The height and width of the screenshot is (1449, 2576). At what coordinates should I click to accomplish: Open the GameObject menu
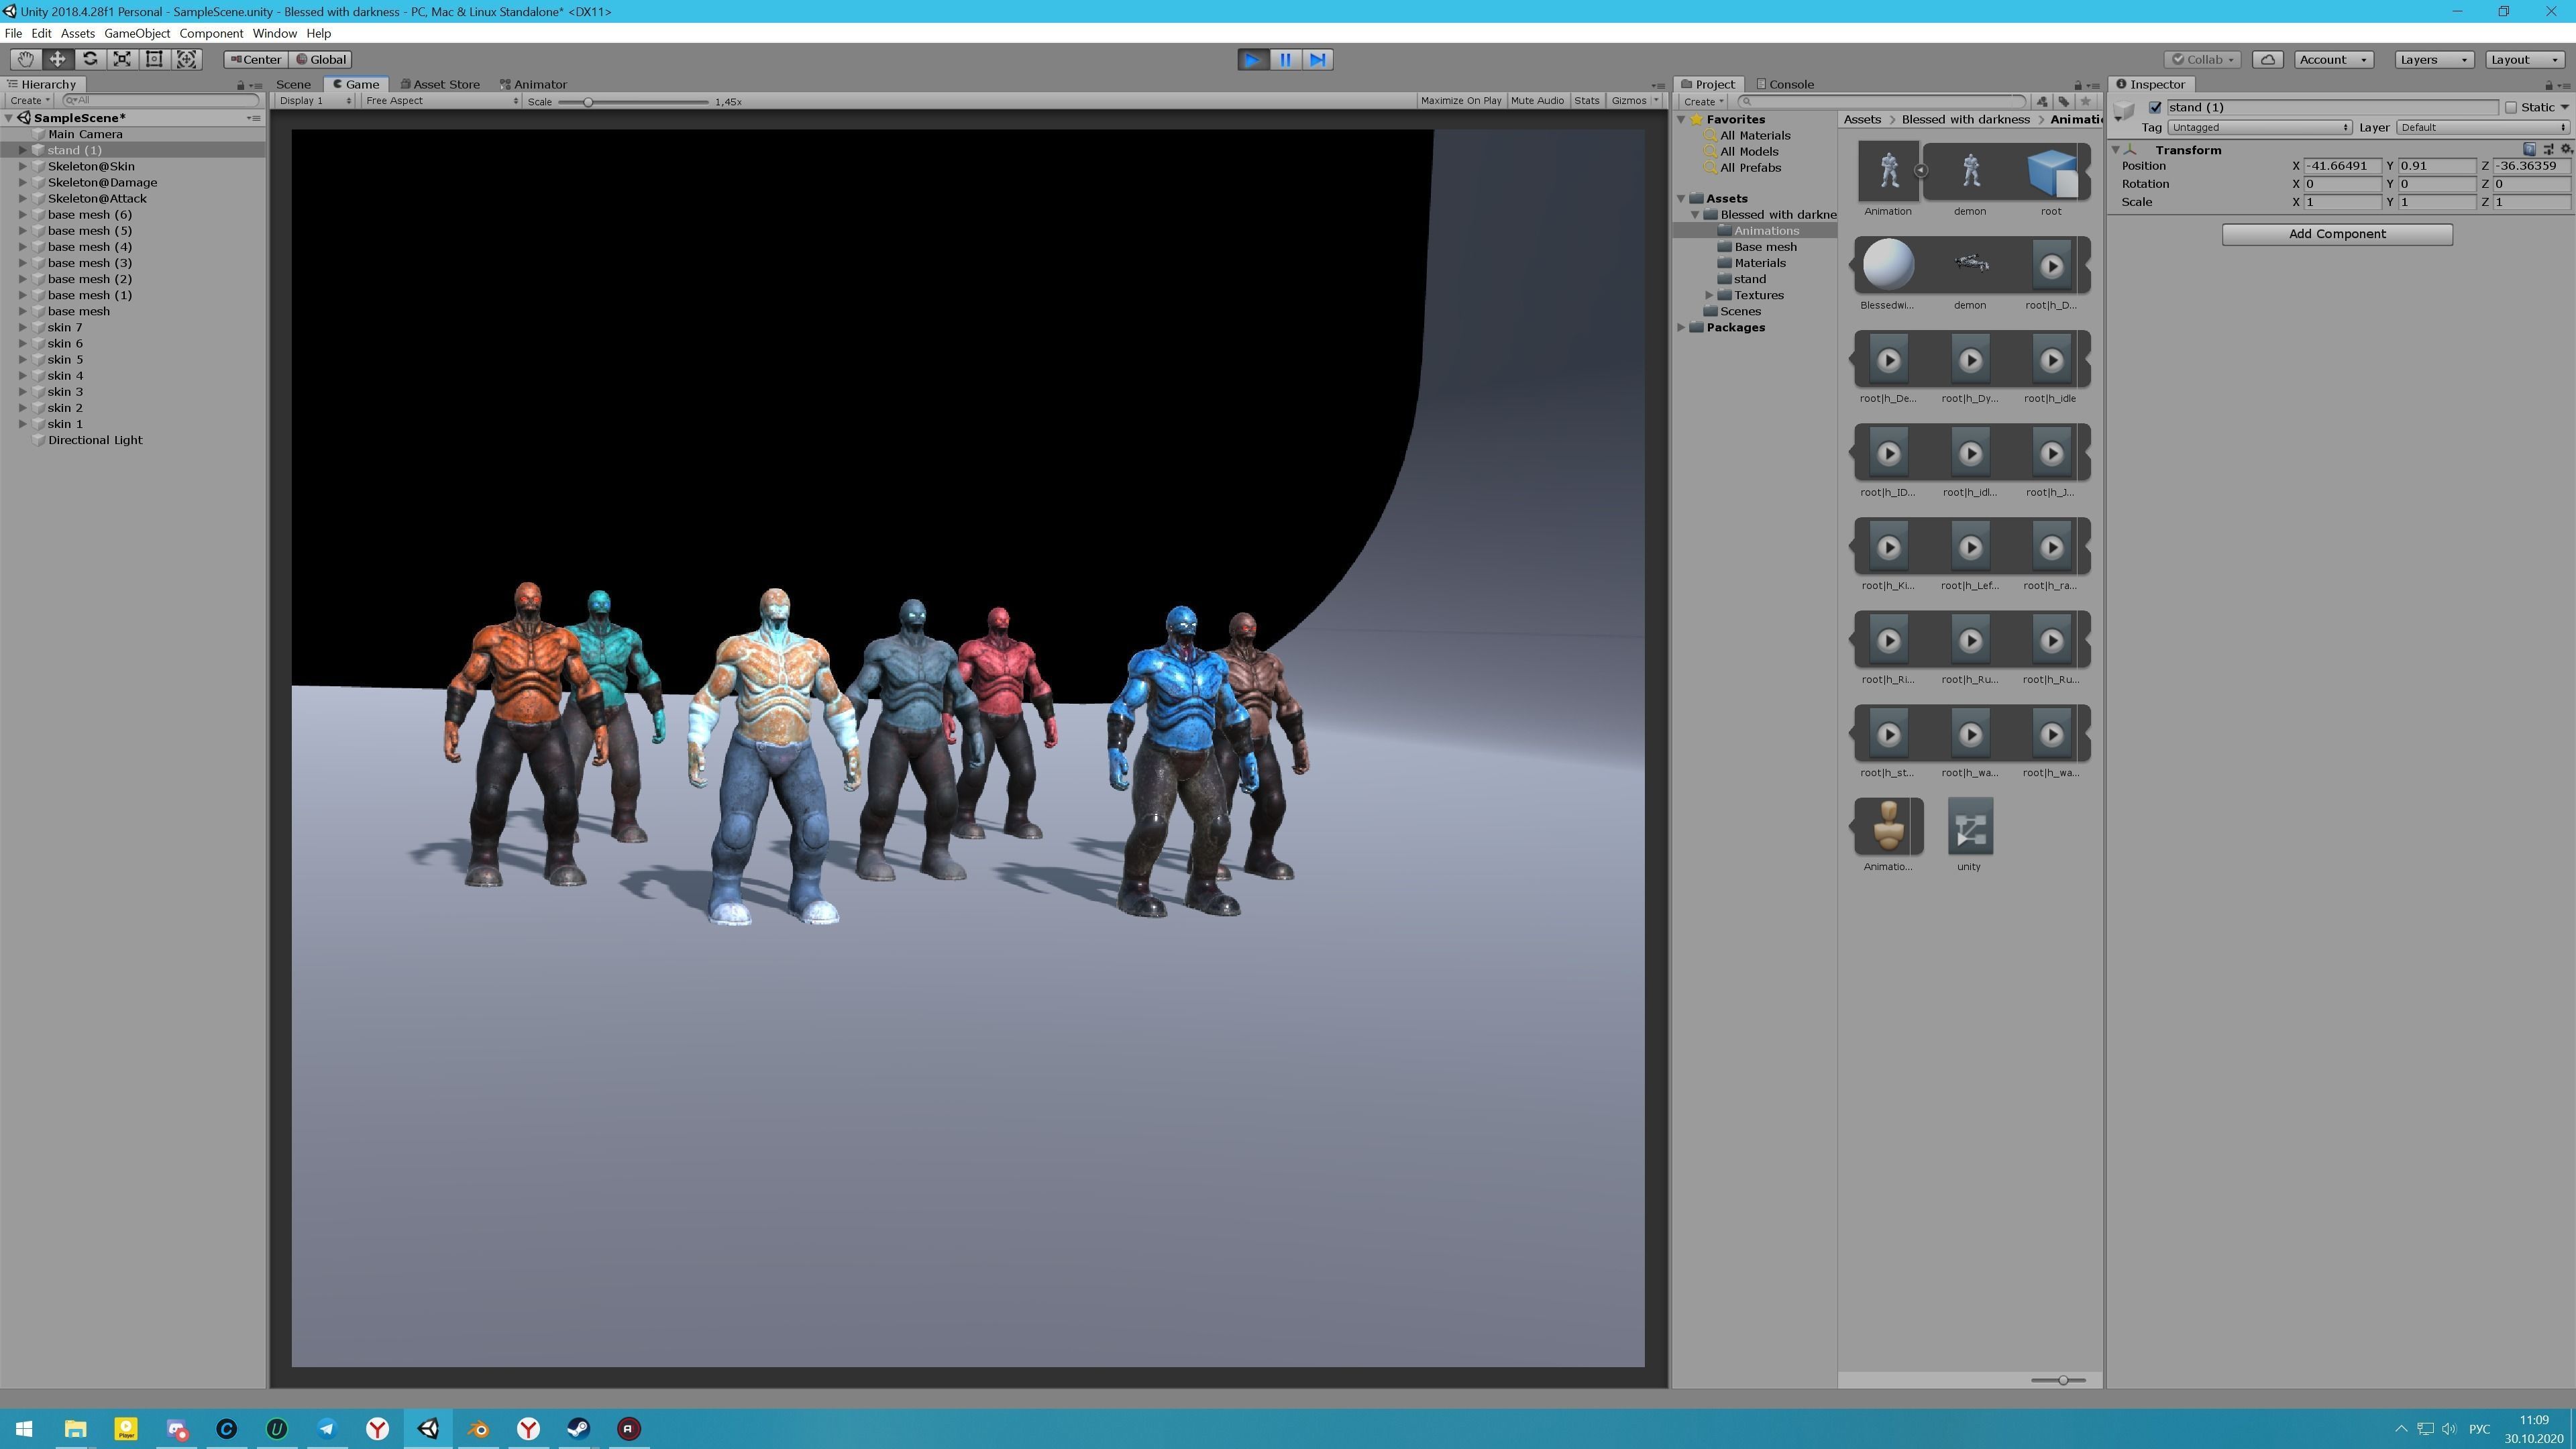click(137, 33)
